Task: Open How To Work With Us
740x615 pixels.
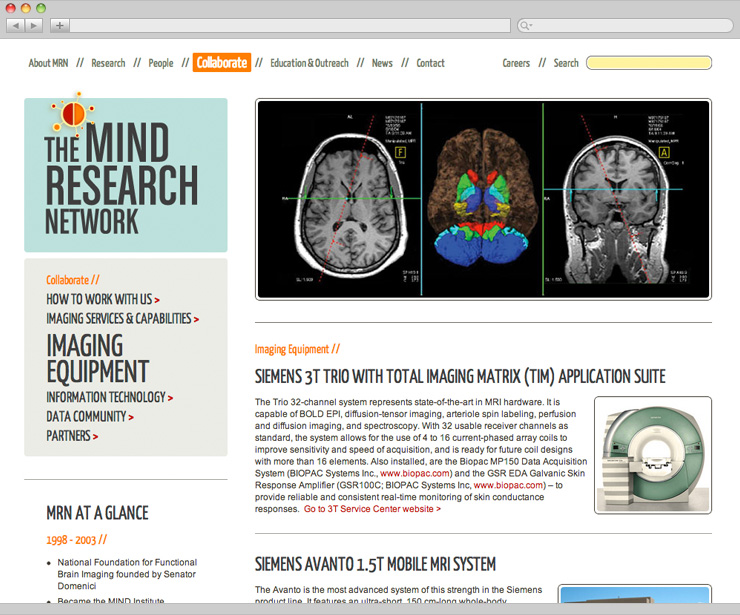Action: click(x=102, y=299)
